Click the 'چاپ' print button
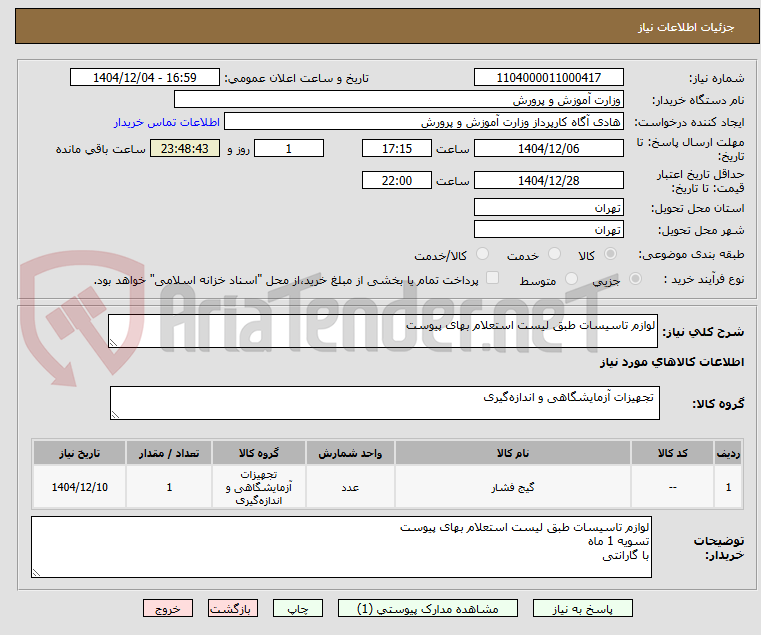This screenshot has width=761, height=635. point(298,608)
